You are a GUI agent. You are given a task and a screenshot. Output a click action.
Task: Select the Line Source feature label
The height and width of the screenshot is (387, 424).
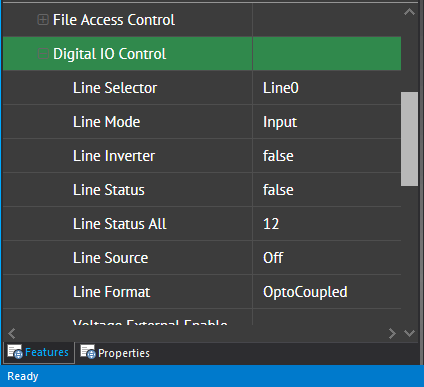coord(110,258)
